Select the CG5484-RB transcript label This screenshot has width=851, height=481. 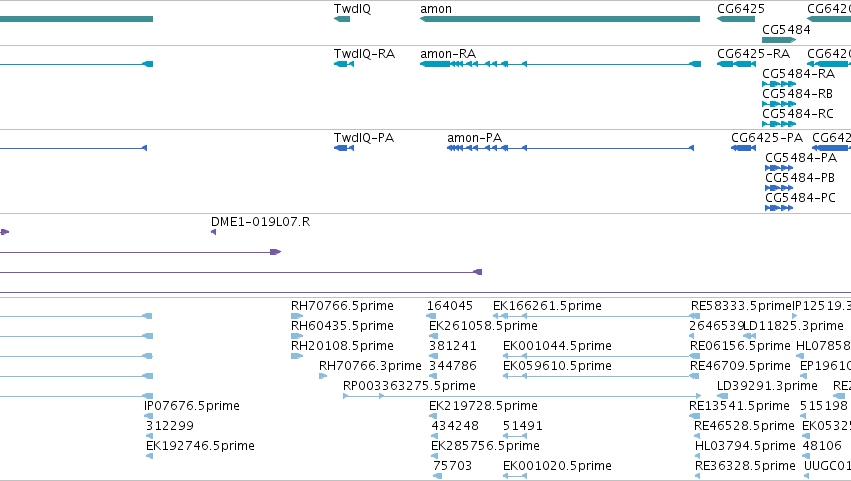click(797, 94)
